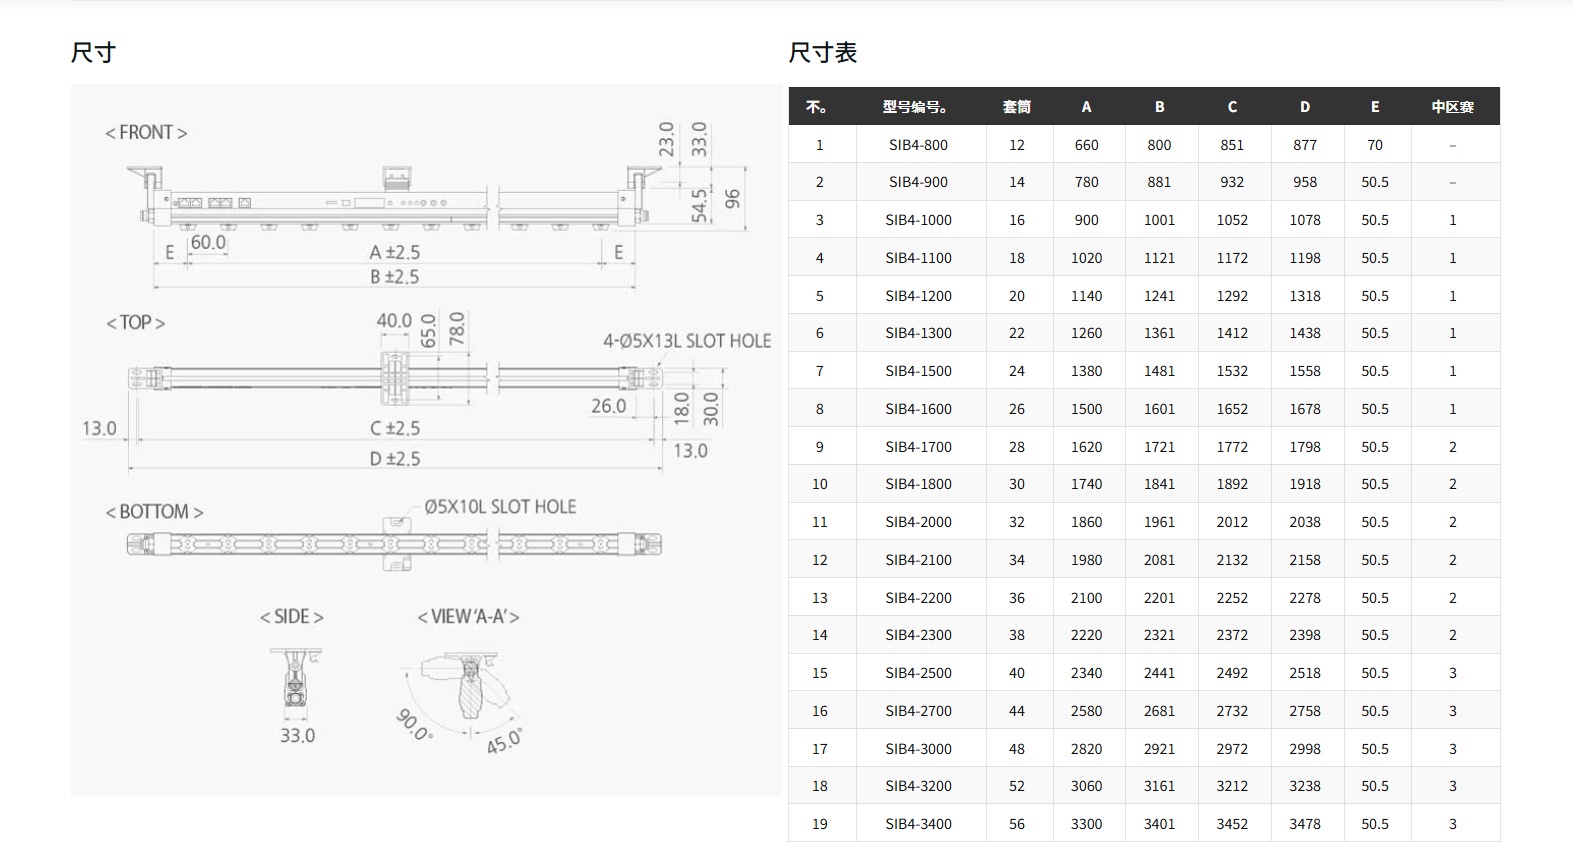This screenshot has width=1573, height=850.
Task: Click the 'B ±2.5' dimension label
Action: coord(394,277)
